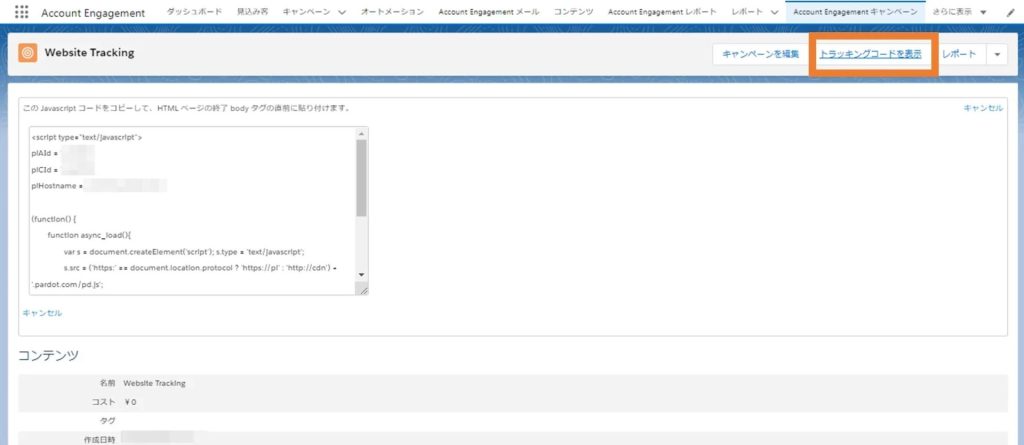Open Account Engagement レポート tab
This screenshot has height=445, width=1024.
click(x=662, y=12)
